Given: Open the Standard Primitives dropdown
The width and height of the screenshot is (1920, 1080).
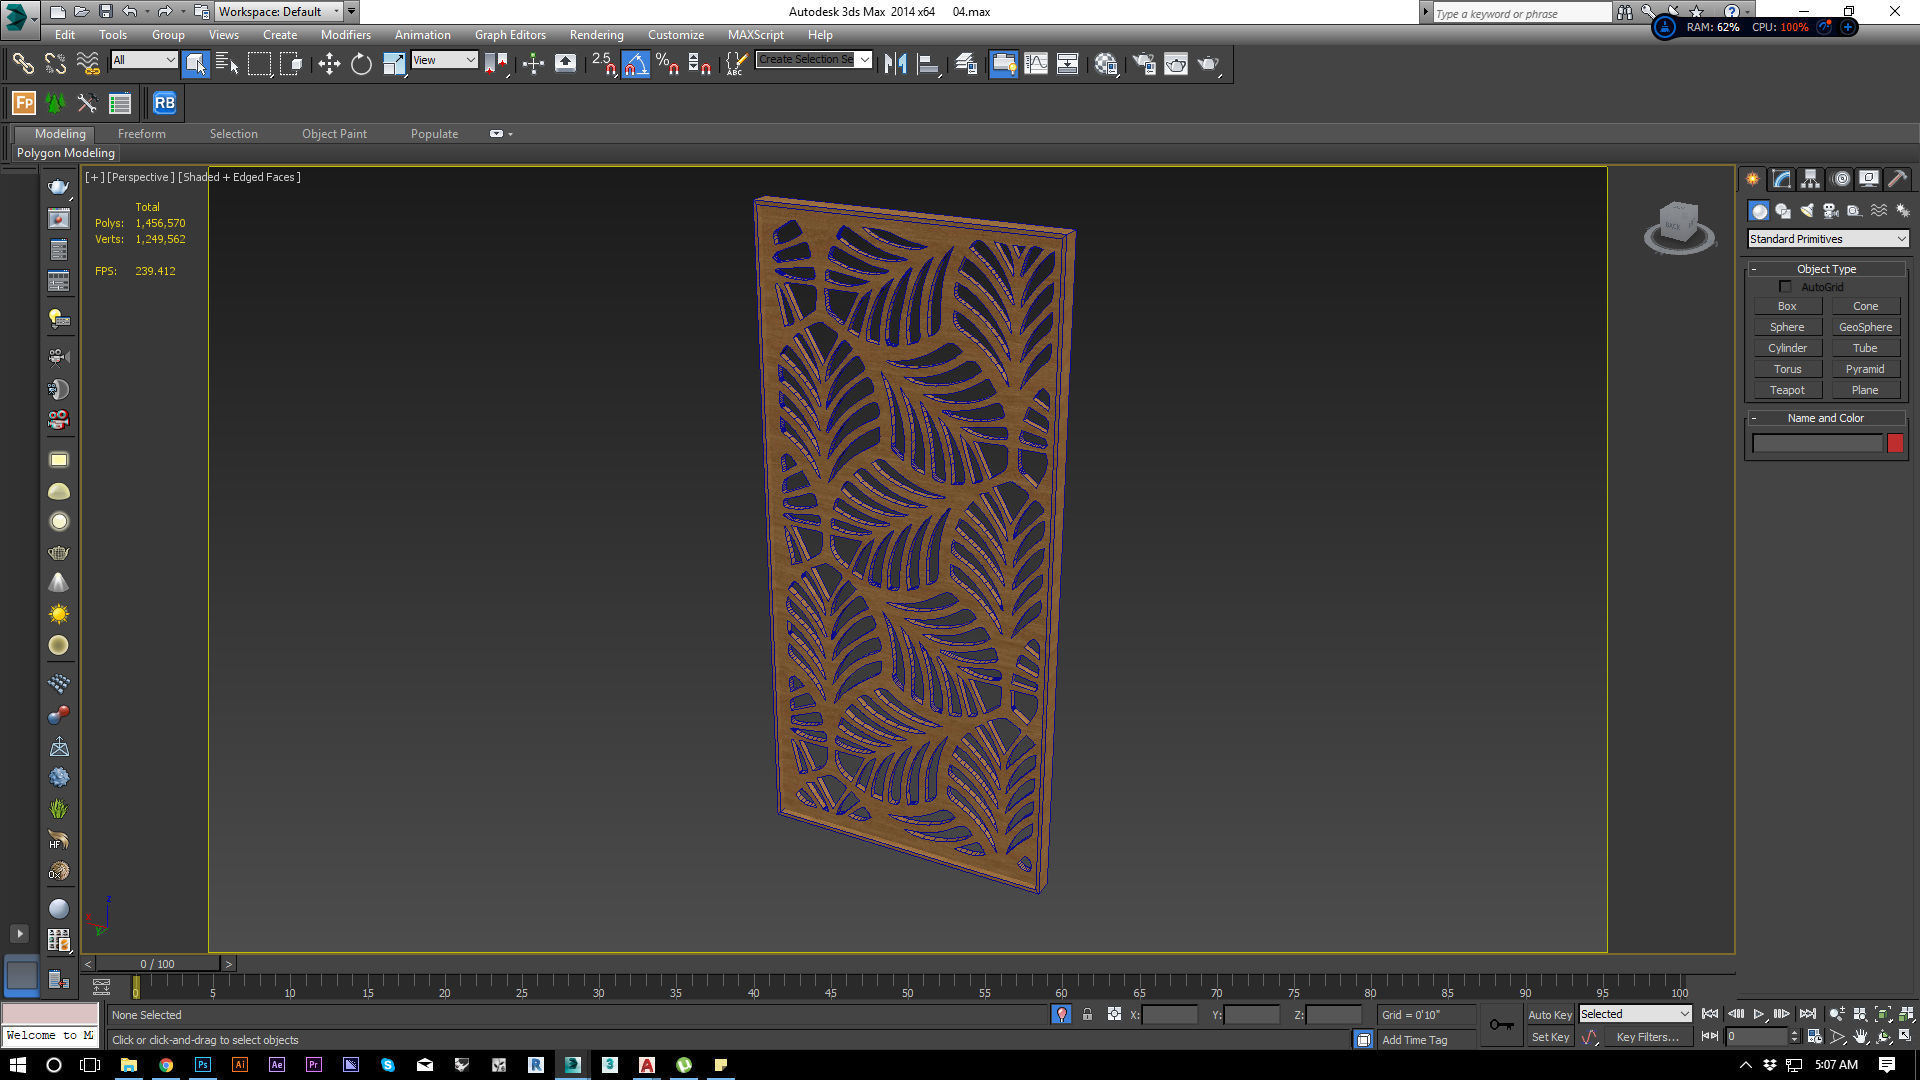Looking at the screenshot, I should (x=1828, y=239).
